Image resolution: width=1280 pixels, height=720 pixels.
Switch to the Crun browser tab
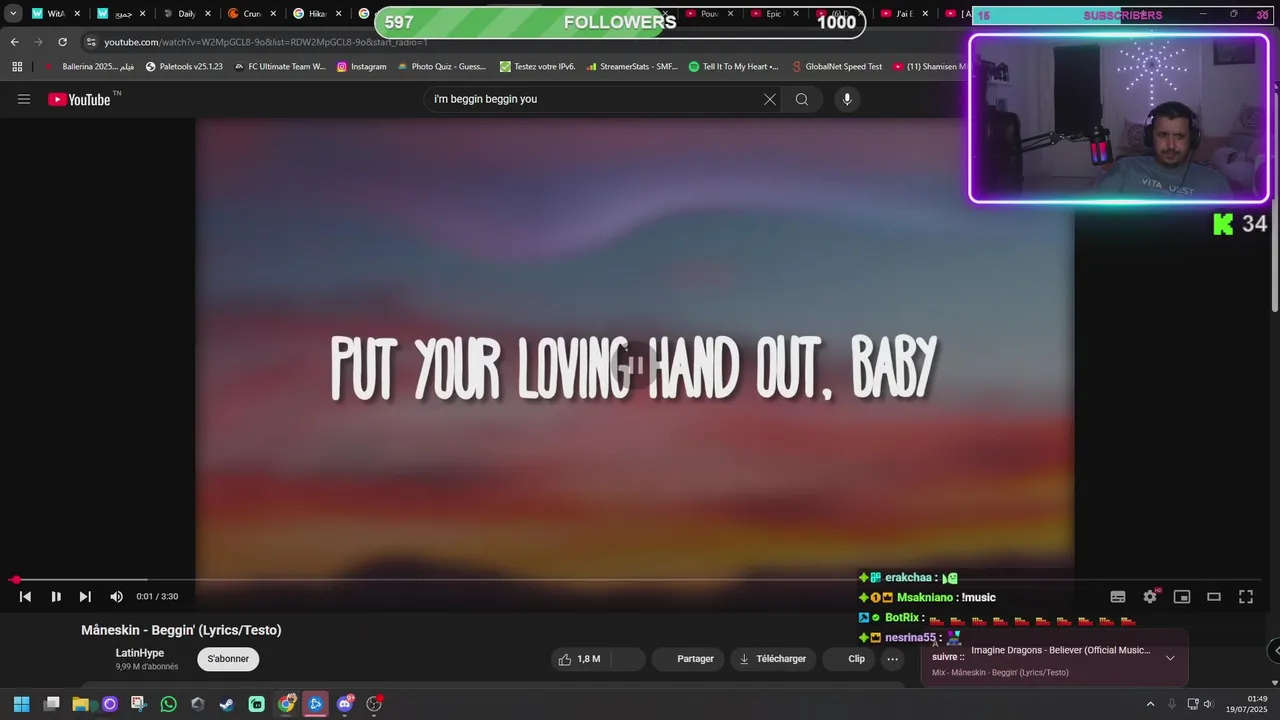251,14
